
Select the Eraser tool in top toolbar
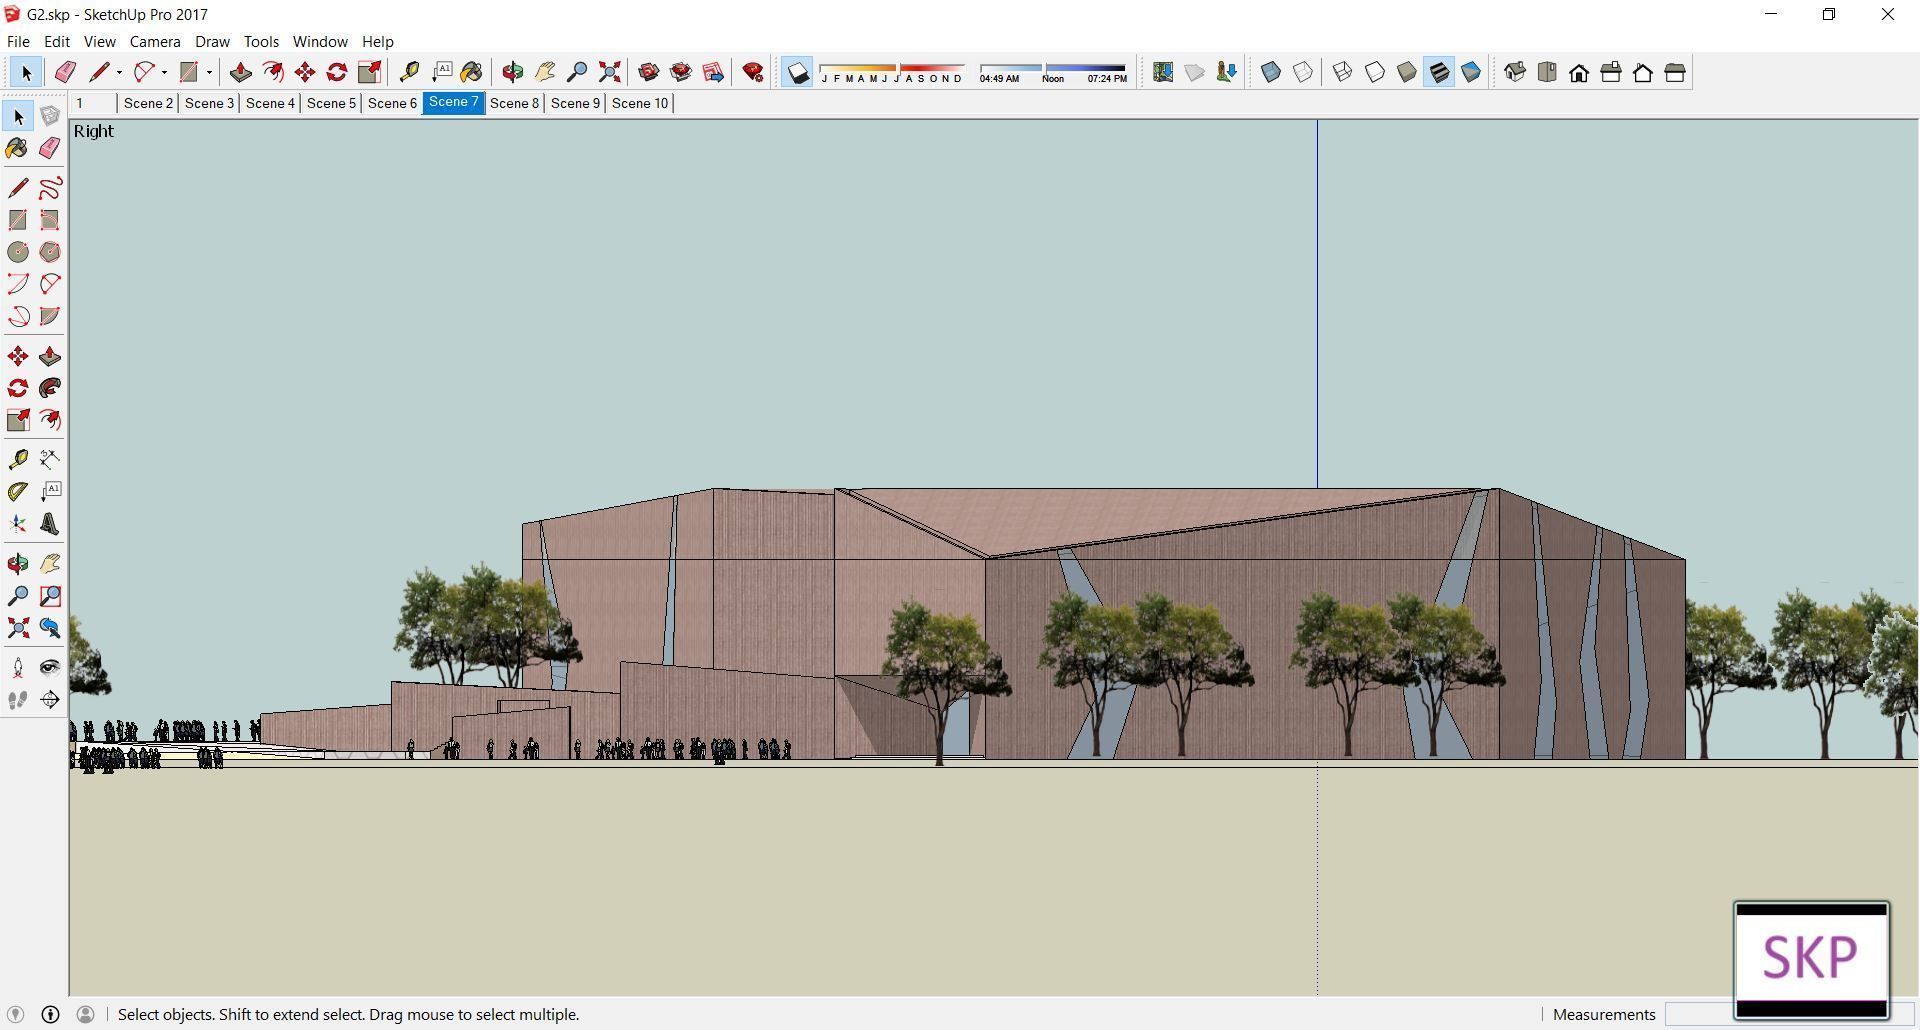click(65, 72)
